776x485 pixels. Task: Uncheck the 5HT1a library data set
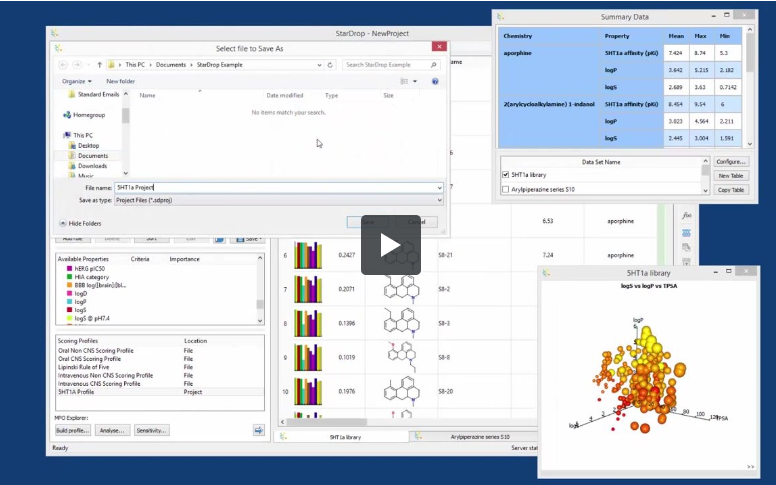[x=505, y=175]
